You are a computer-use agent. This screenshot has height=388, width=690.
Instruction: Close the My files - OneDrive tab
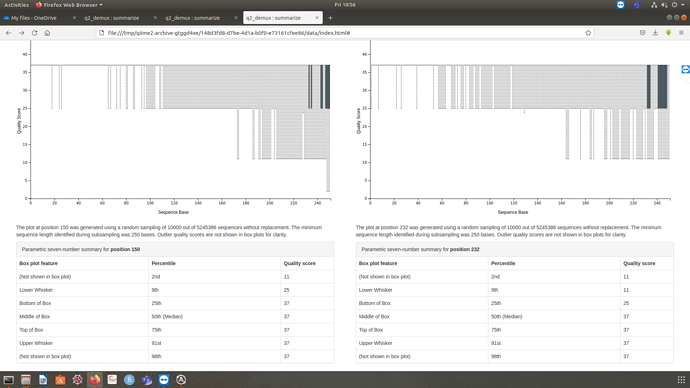pyautogui.click(x=74, y=18)
